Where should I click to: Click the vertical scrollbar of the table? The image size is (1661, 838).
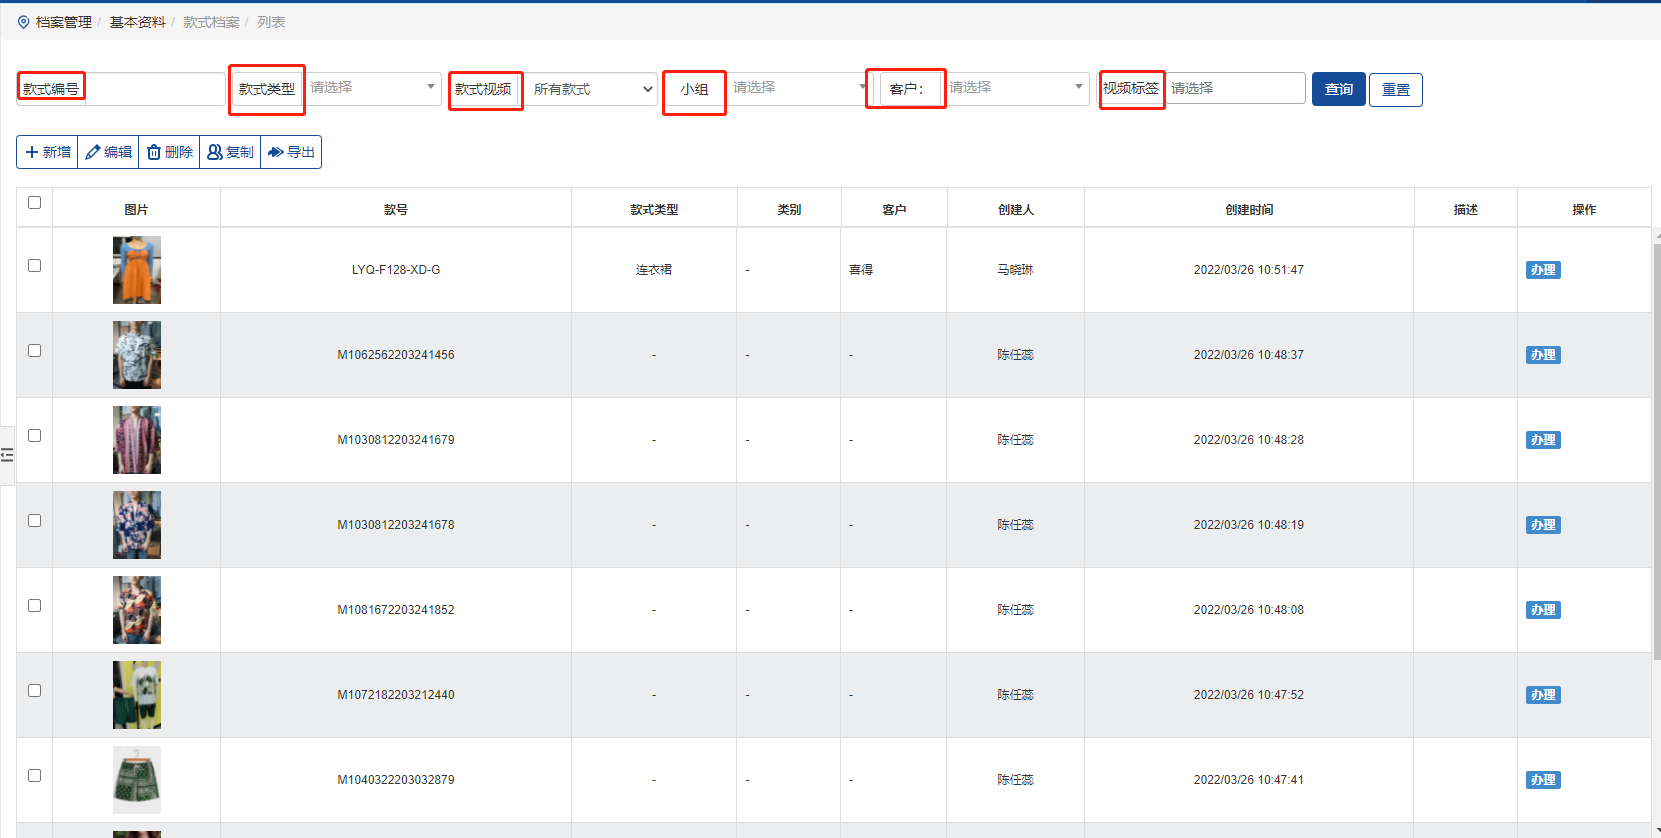tap(1656, 450)
